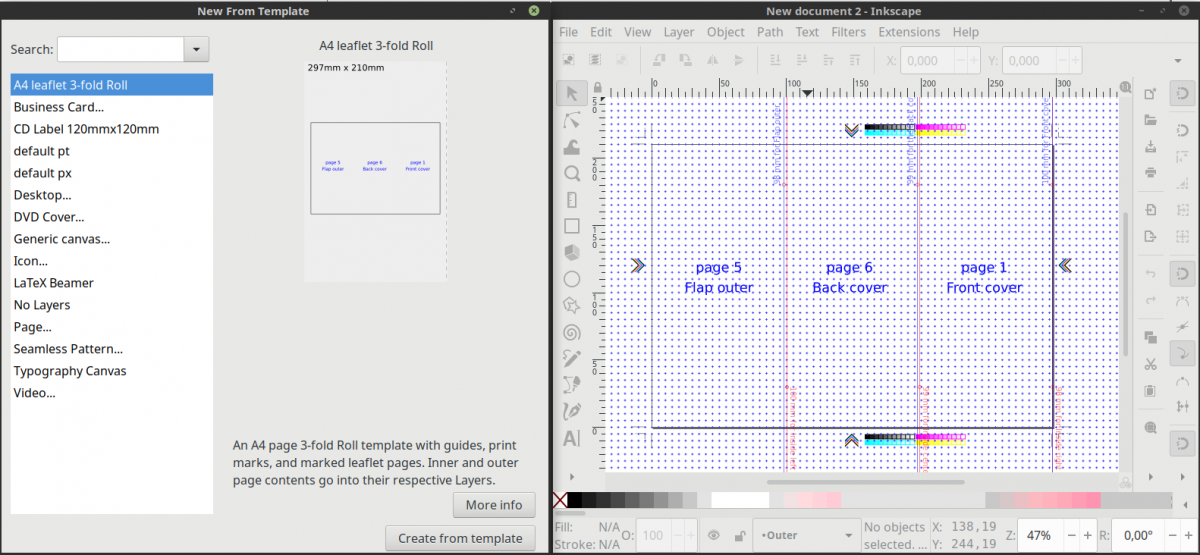This screenshot has height=555, width=1200.
Task: Open the Outer layer dropdown in status bar
Action: pyautogui.click(x=806, y=535)
